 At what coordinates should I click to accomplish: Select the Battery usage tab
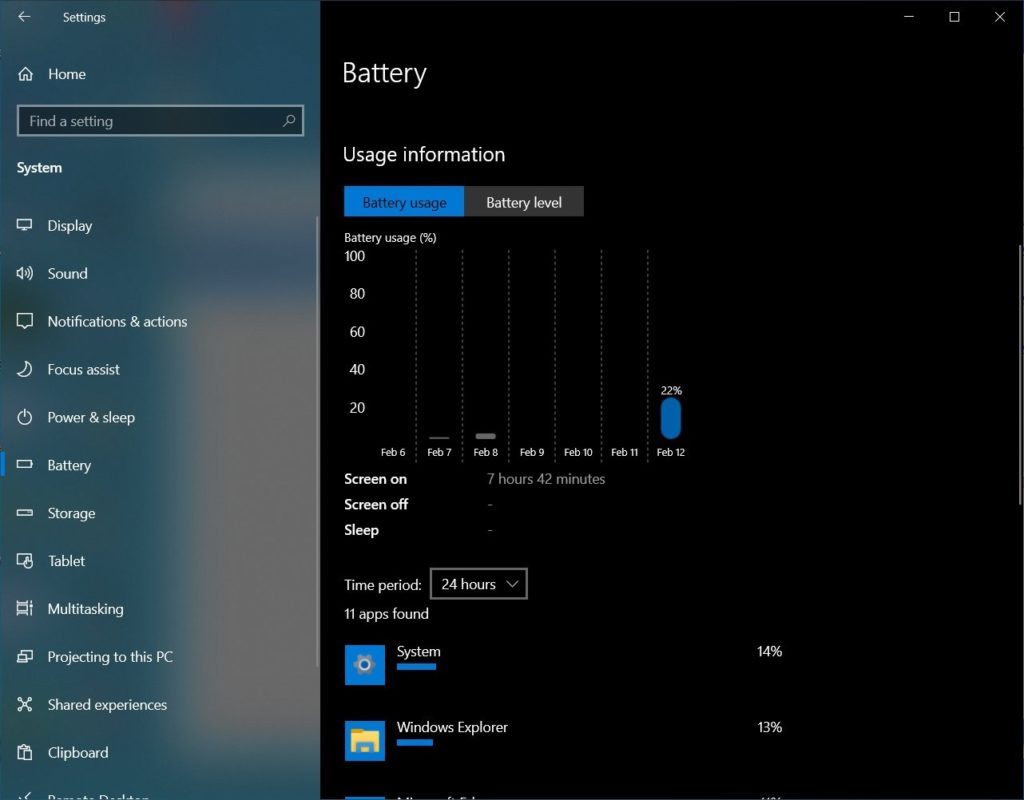pyautogui.click(x=404, y=201)
